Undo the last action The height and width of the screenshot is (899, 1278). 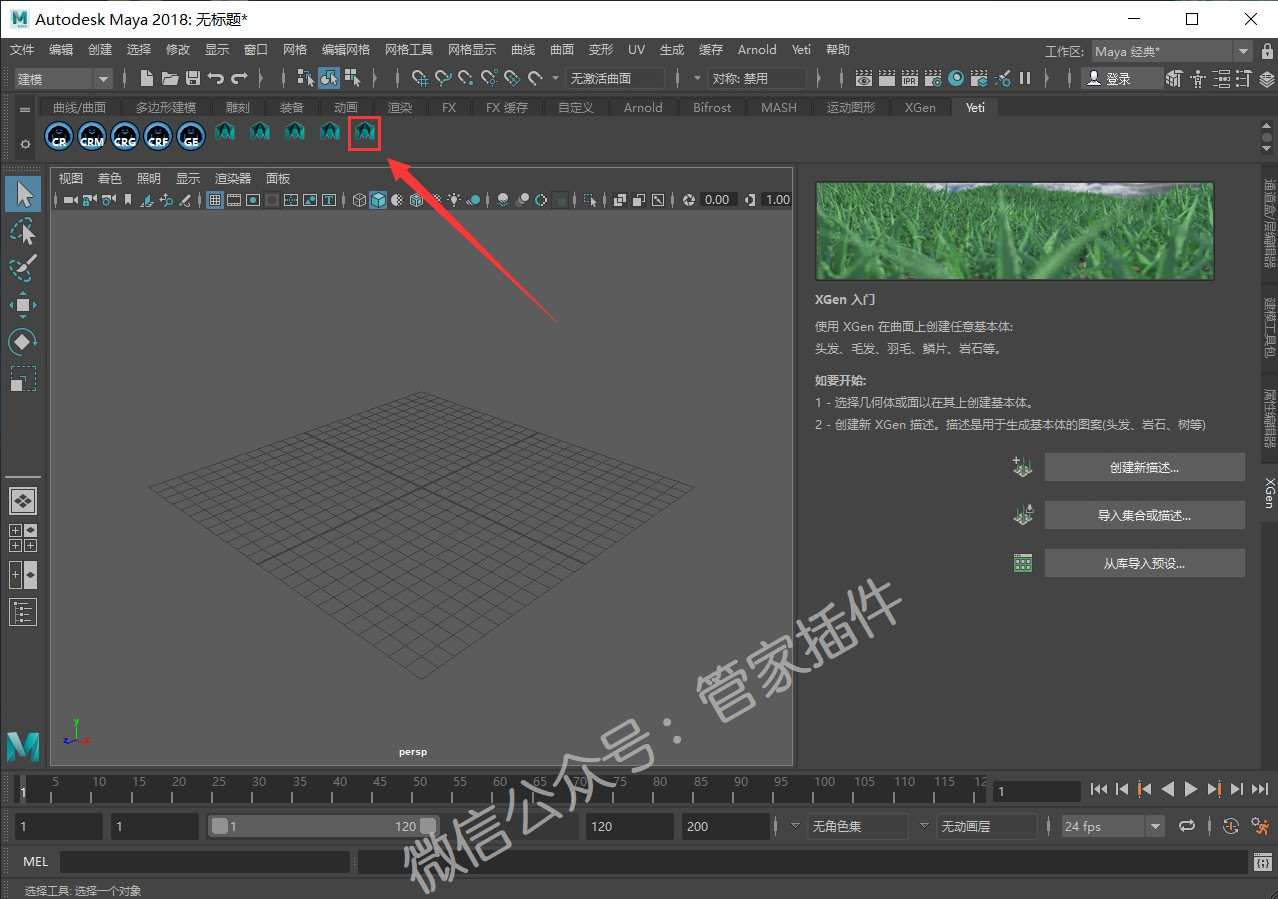[215, 78]
